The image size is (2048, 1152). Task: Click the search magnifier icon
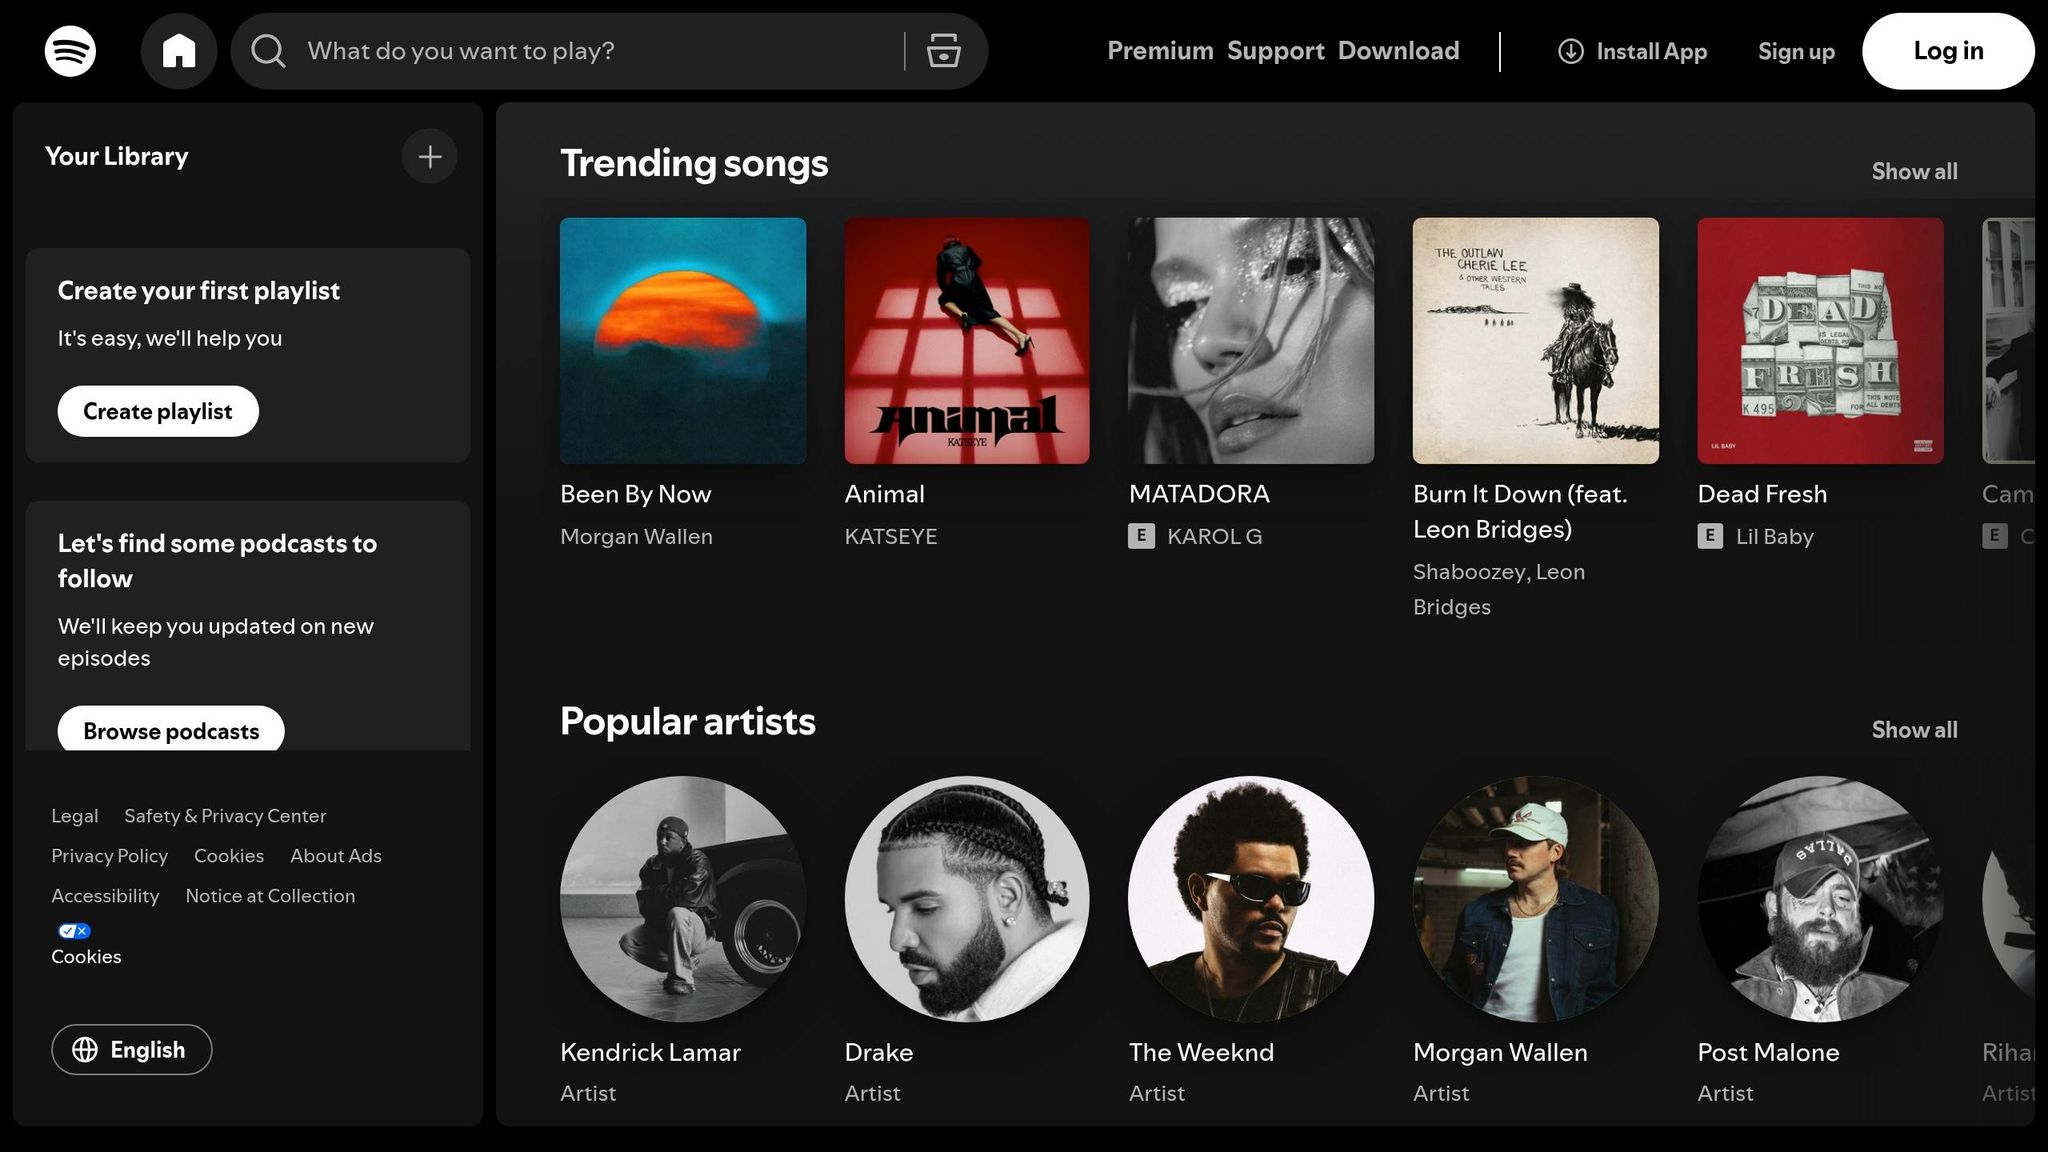coord(268,51)
